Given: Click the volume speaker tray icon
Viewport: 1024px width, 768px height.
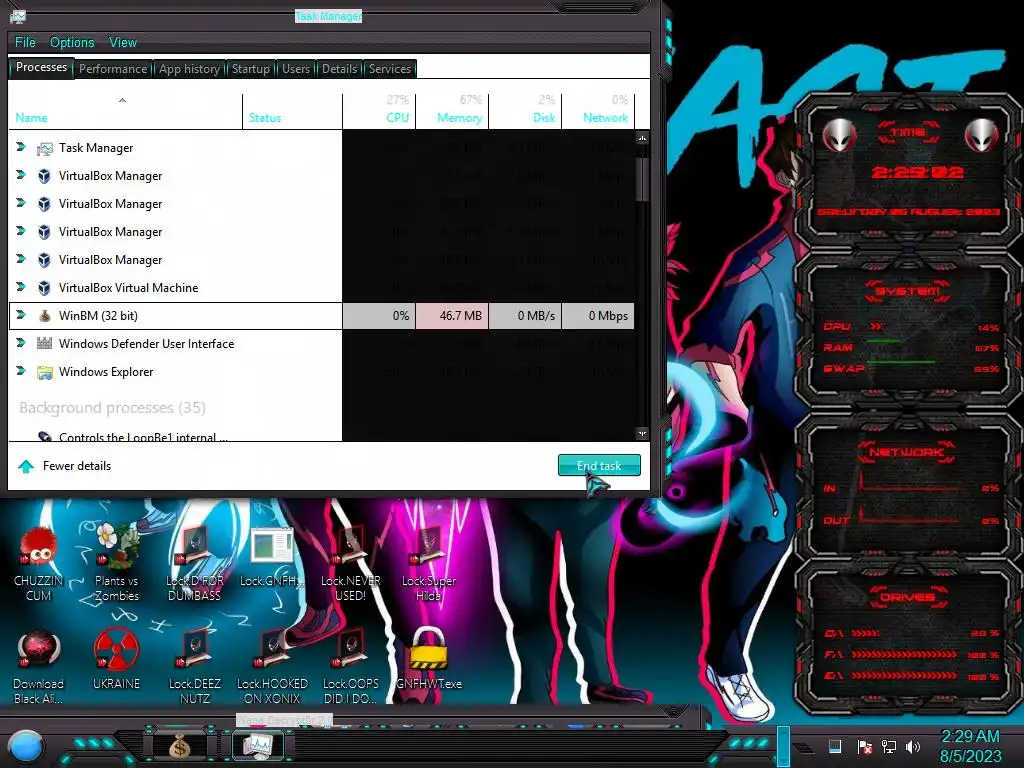Looking at the screenshot, I should 913,747.
